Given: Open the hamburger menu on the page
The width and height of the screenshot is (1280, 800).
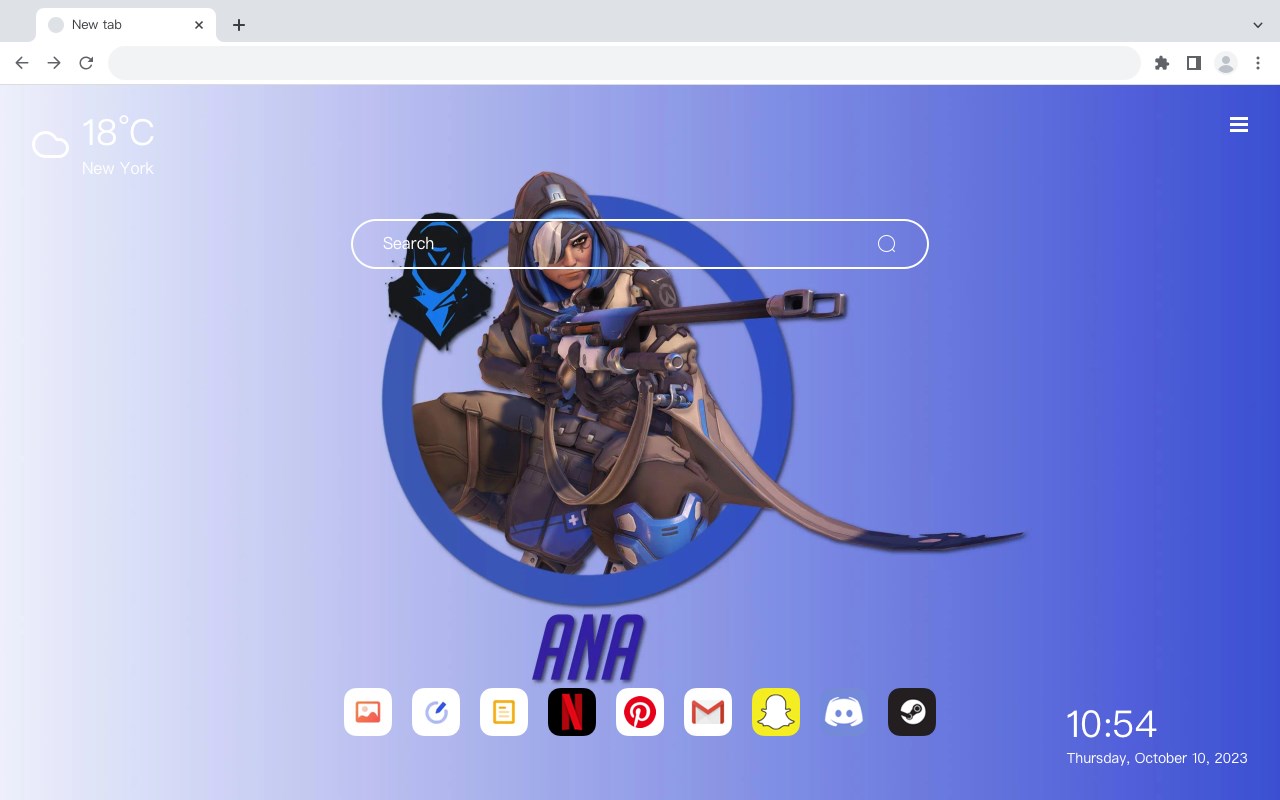Looking at the screenshot, I should coord(1239,125).
